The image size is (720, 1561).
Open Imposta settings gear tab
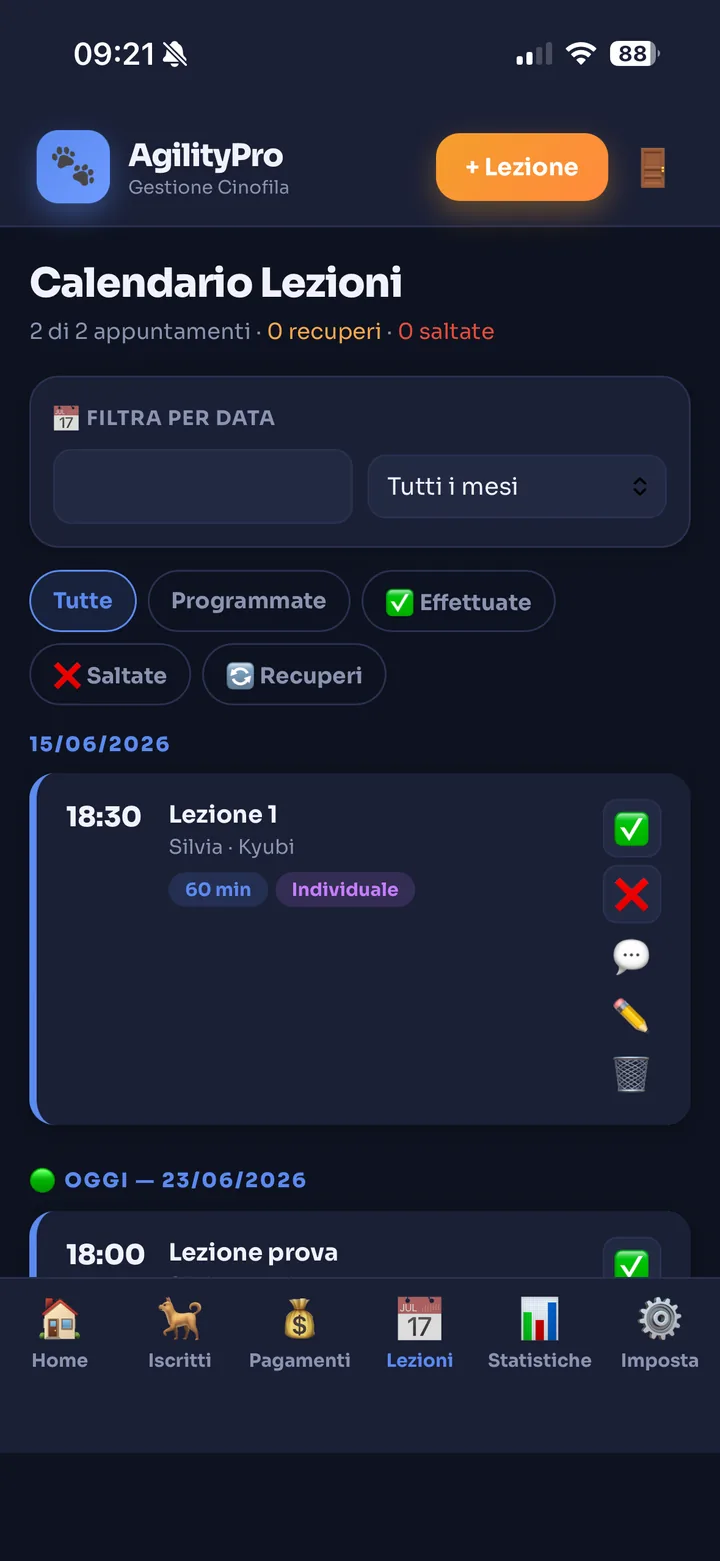pos(660,1334)
